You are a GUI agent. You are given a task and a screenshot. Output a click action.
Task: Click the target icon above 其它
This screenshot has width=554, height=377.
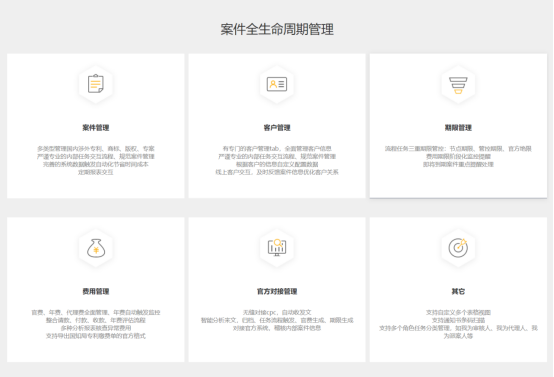[x=458, y=248]
